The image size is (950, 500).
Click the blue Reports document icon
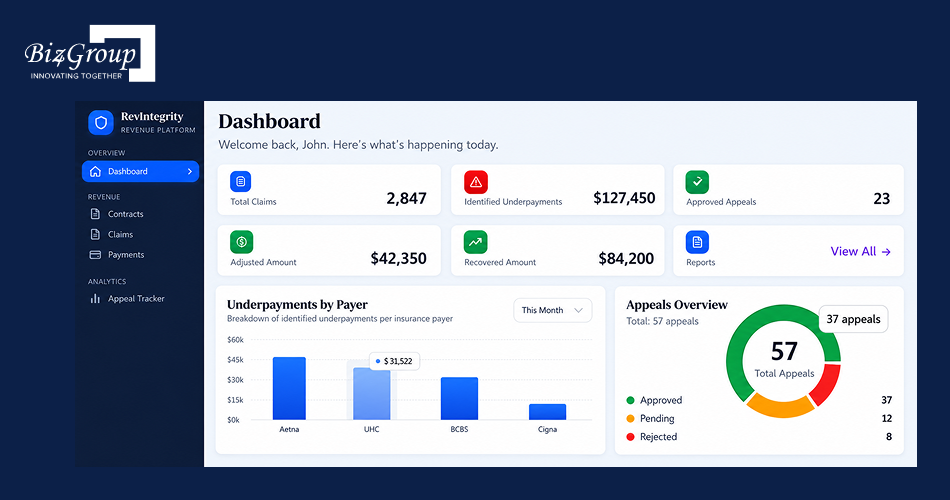pos(697,242)
